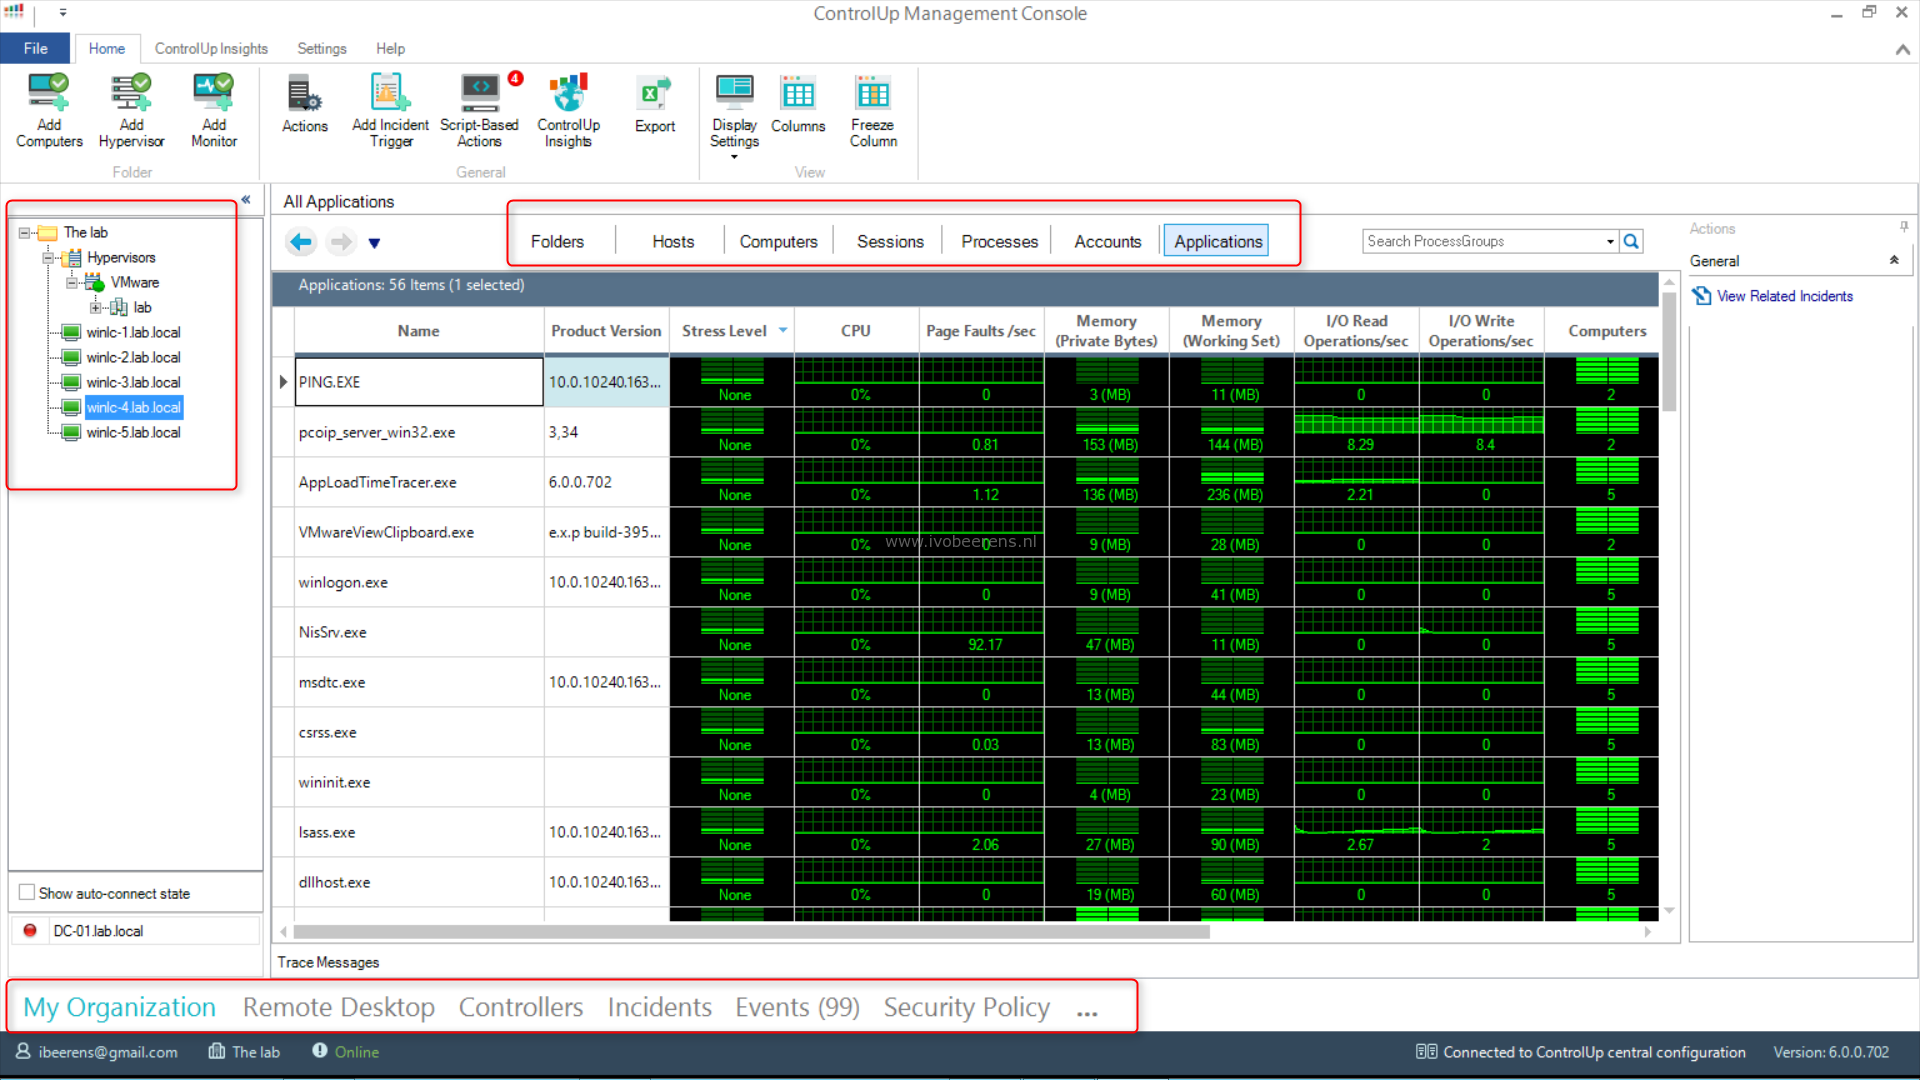Click the horizontal scrollbar of the grid
This screenshot has width=1920, height=1080.
752,931
